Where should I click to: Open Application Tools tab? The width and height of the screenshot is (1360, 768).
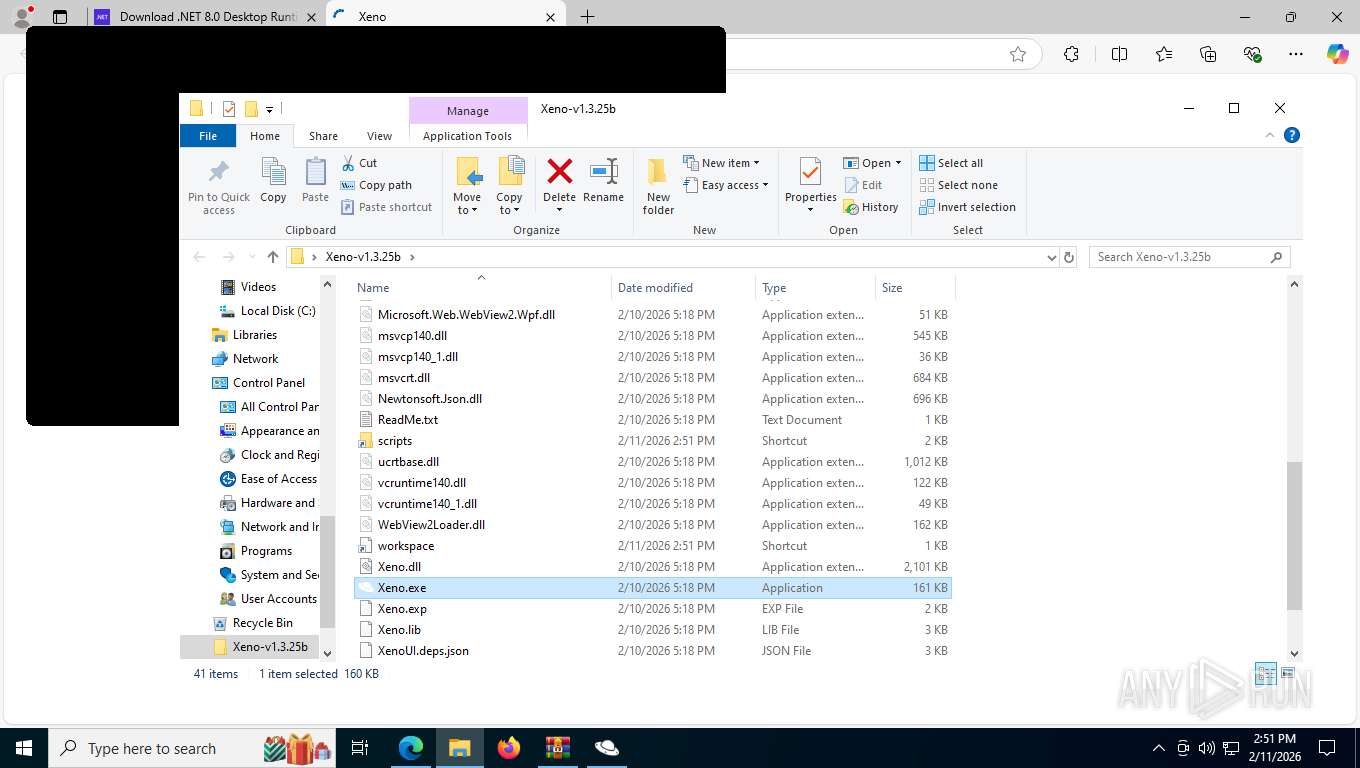pyautogui.click(x=467, y=136)
